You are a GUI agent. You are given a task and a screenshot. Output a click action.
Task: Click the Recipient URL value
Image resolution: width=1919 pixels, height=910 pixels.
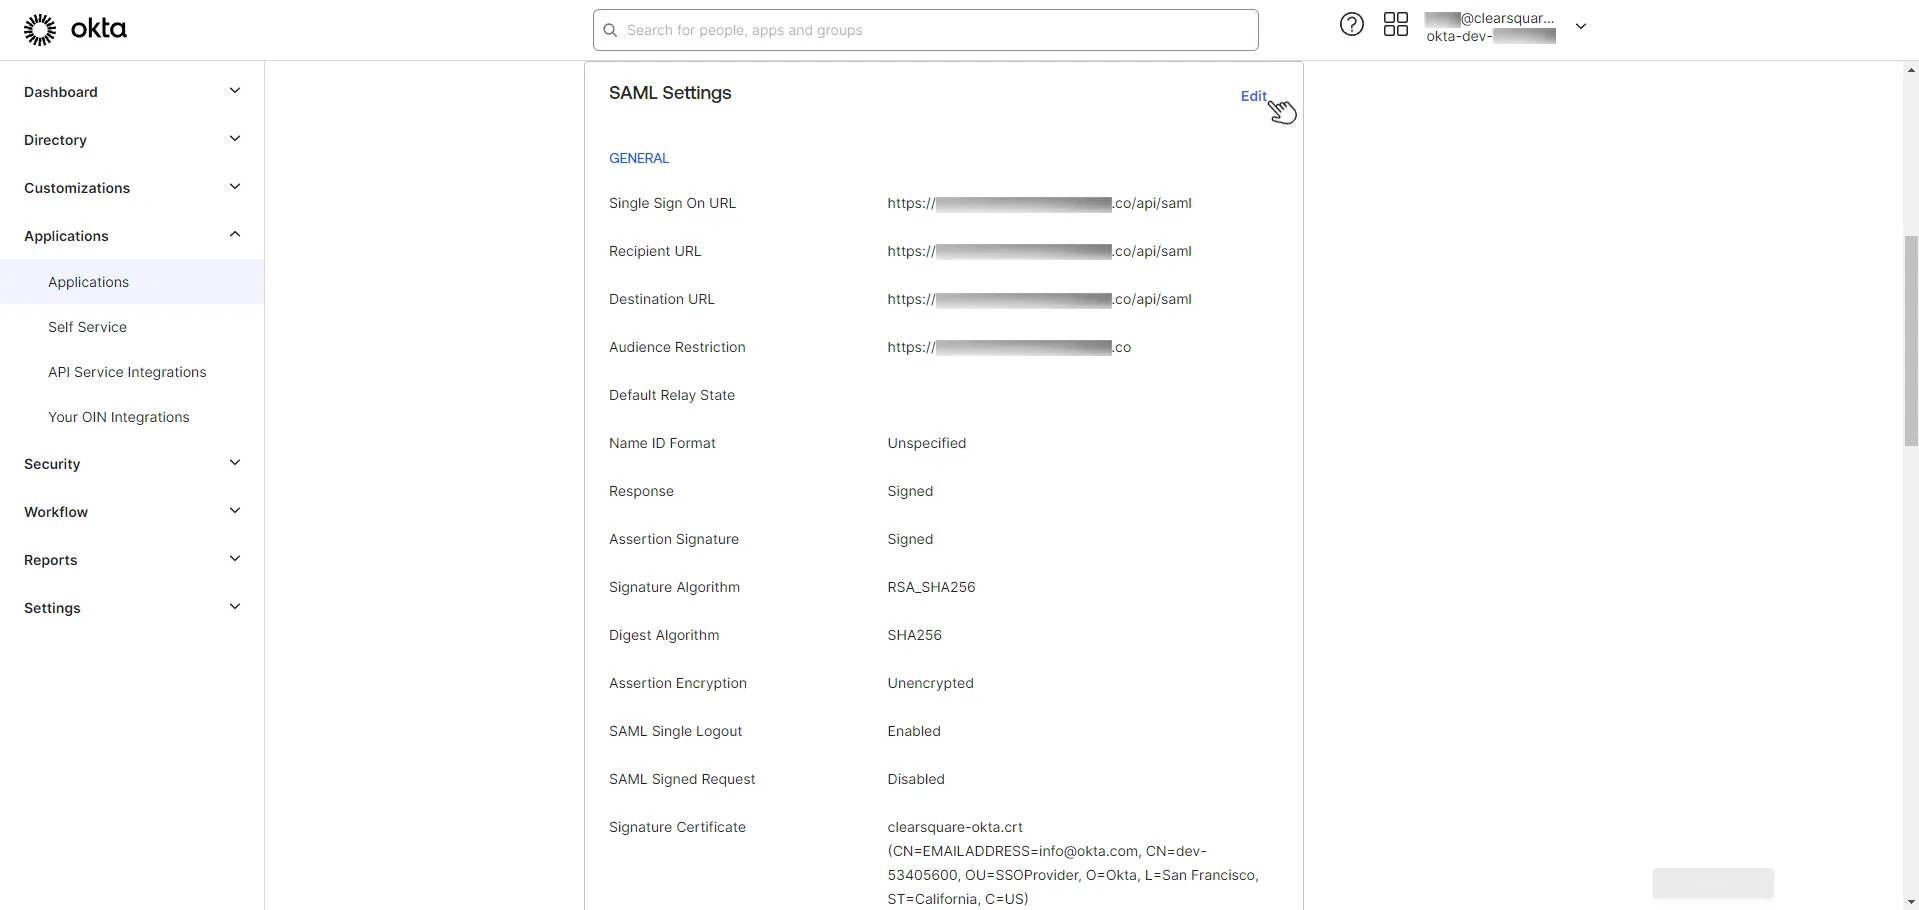click(1039, 251)
